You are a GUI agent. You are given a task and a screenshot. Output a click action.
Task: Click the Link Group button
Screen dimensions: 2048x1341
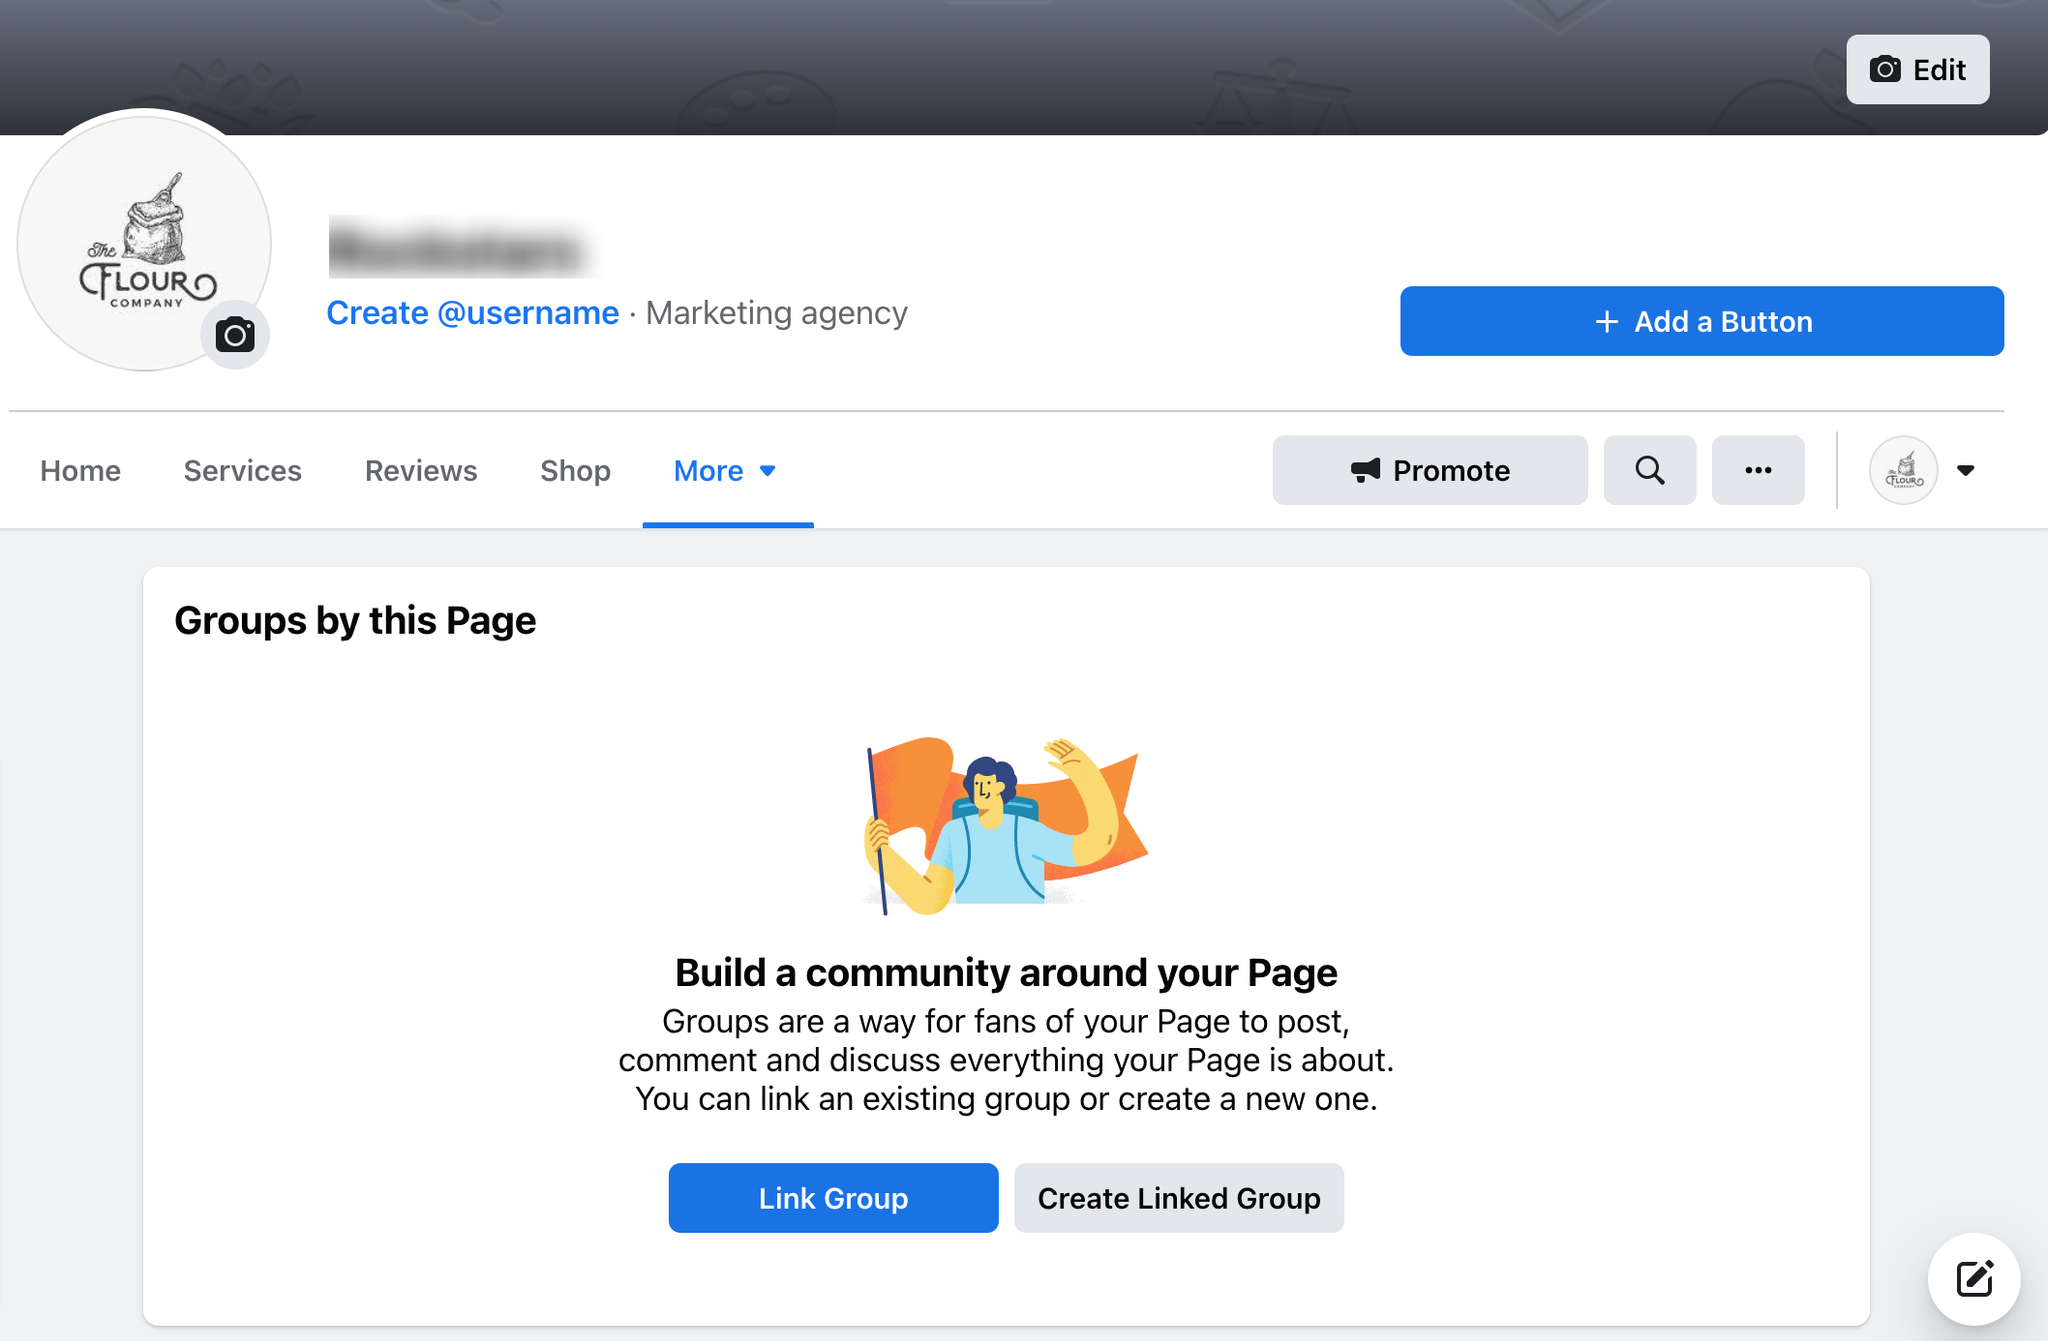tap(832, 1198)
